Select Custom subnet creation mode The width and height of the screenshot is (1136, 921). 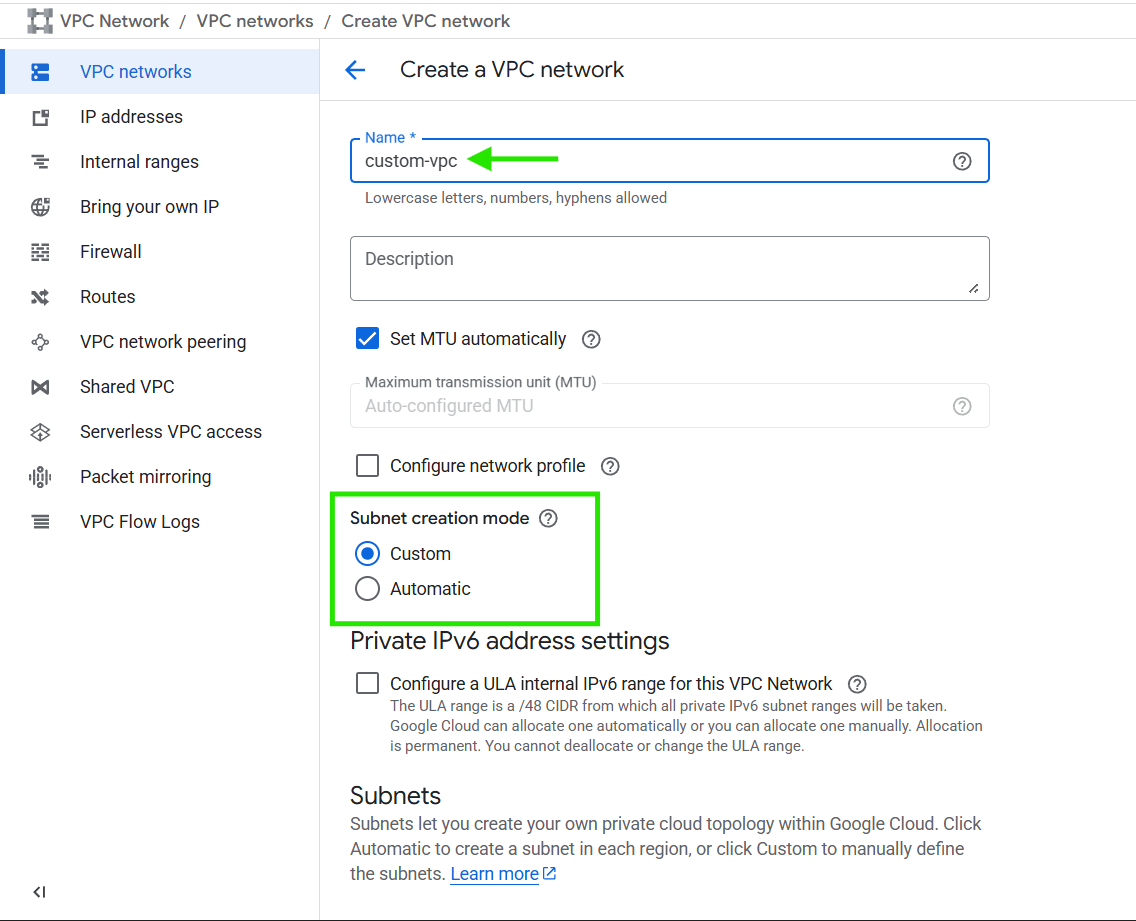point(368,554)
